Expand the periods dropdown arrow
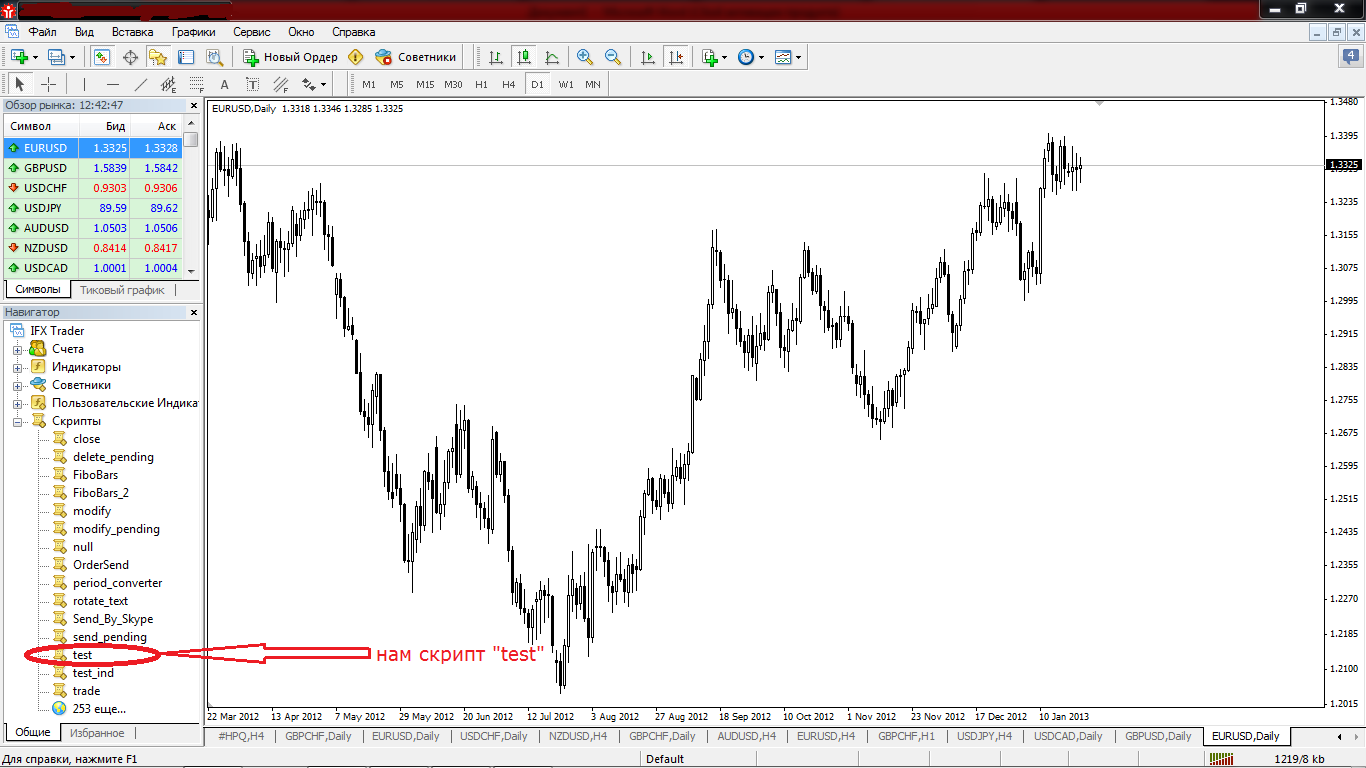This screenshot has width=1366, height=768. point(762,57)
